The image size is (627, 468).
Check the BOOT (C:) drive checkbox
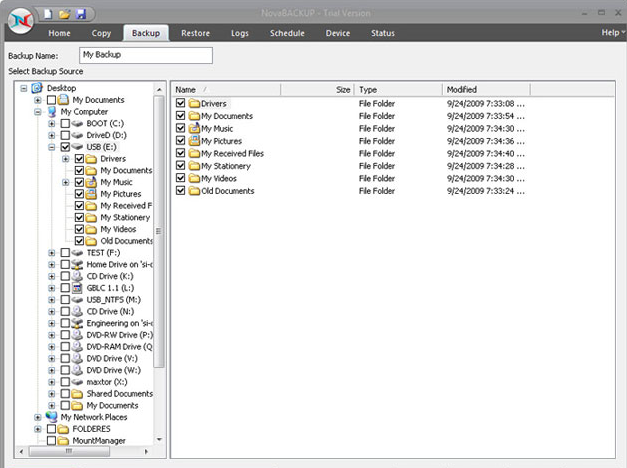coord(65,124)
